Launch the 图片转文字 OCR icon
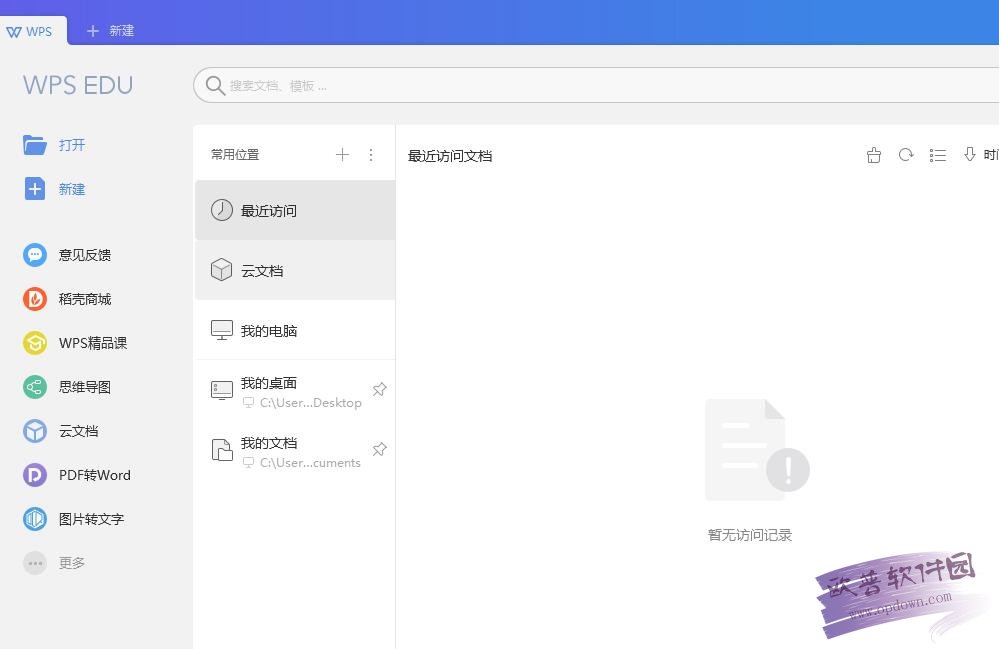999x649 pixels. click(34, 519)
